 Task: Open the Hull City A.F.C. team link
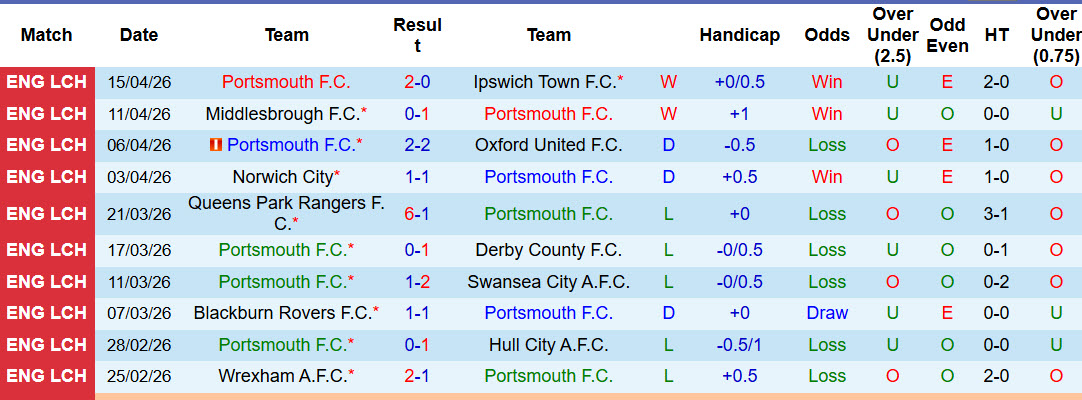tap(548, 345)
